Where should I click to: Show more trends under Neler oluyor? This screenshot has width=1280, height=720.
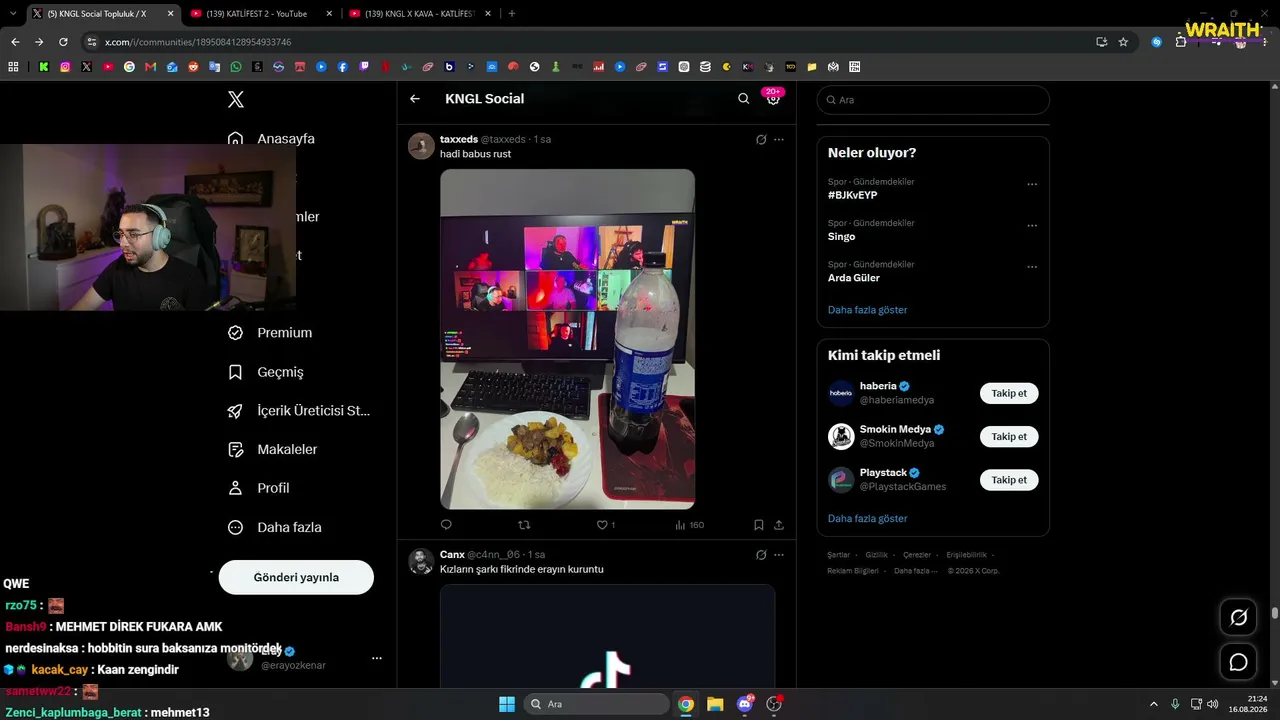867,310
